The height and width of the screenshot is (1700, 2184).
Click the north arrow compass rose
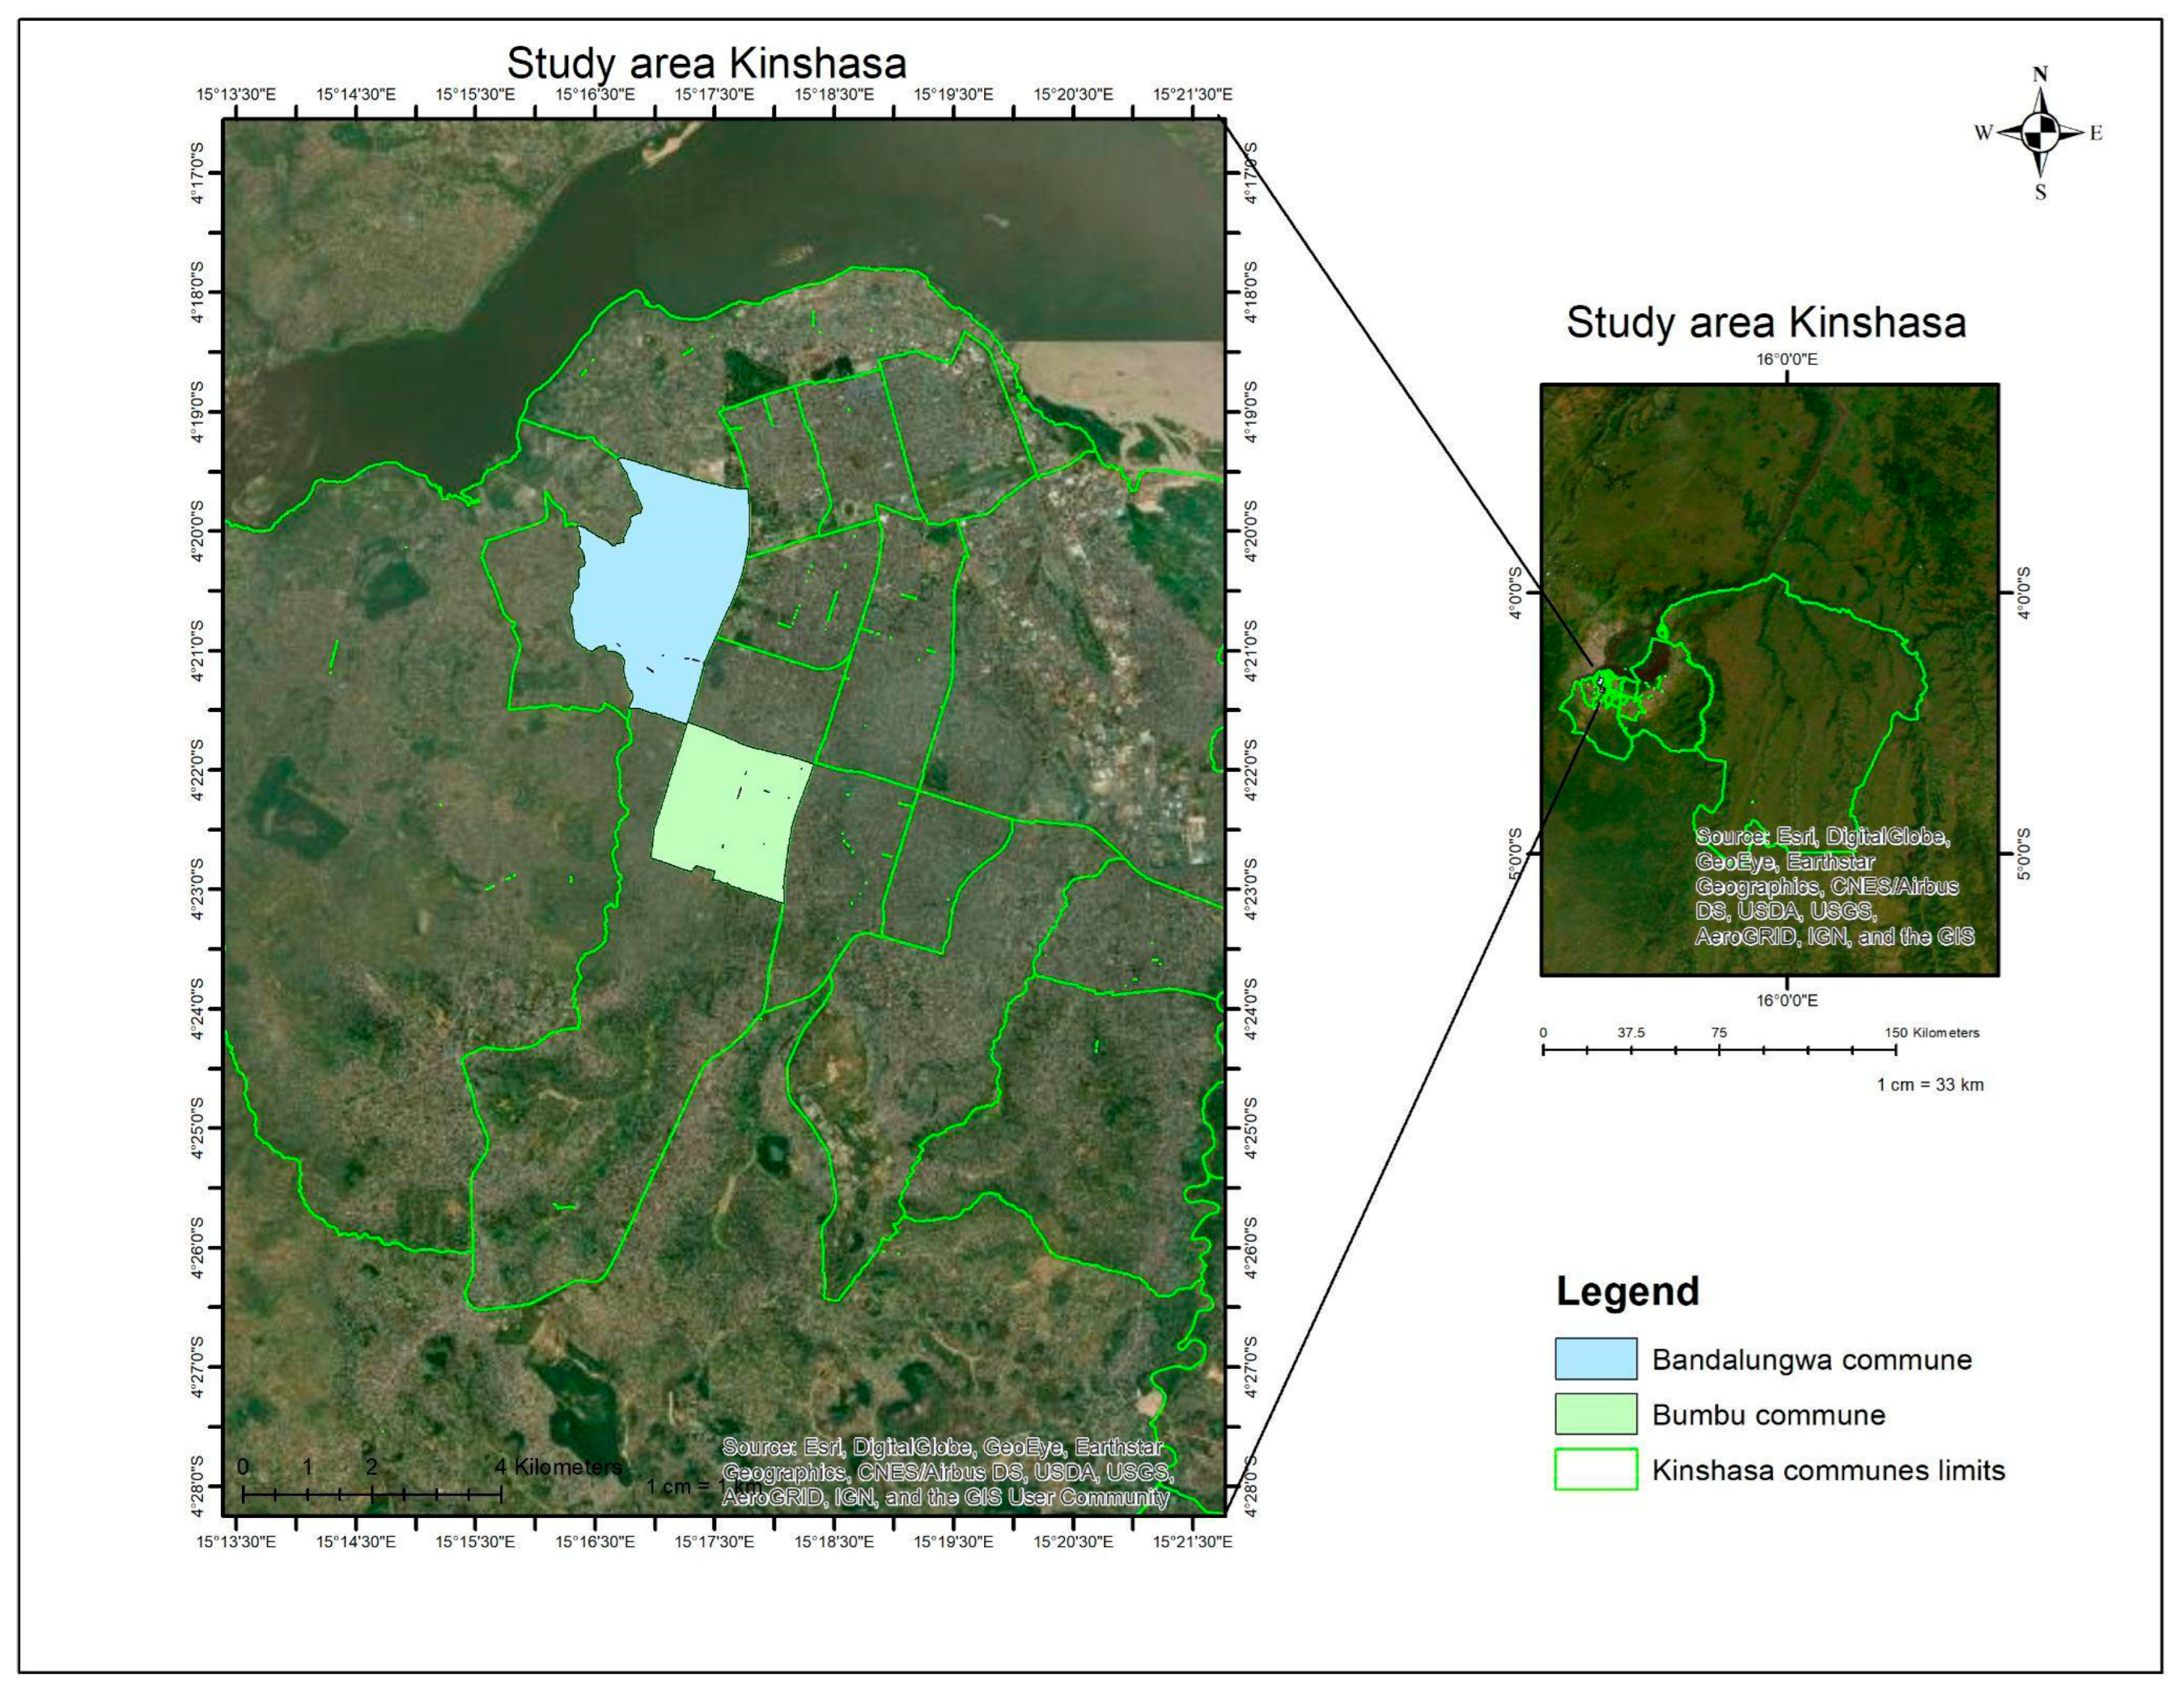2040,133
